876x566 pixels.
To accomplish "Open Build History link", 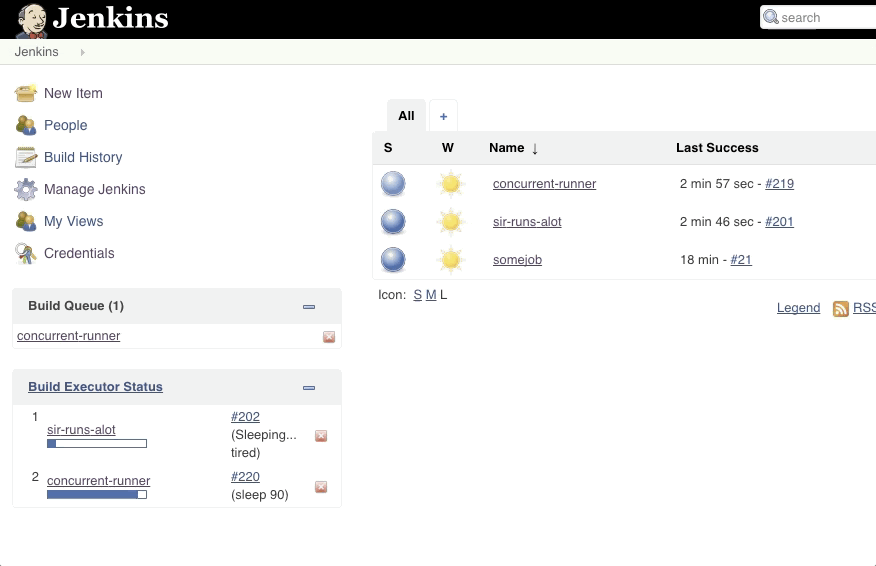I will click(x=83, y=157).
